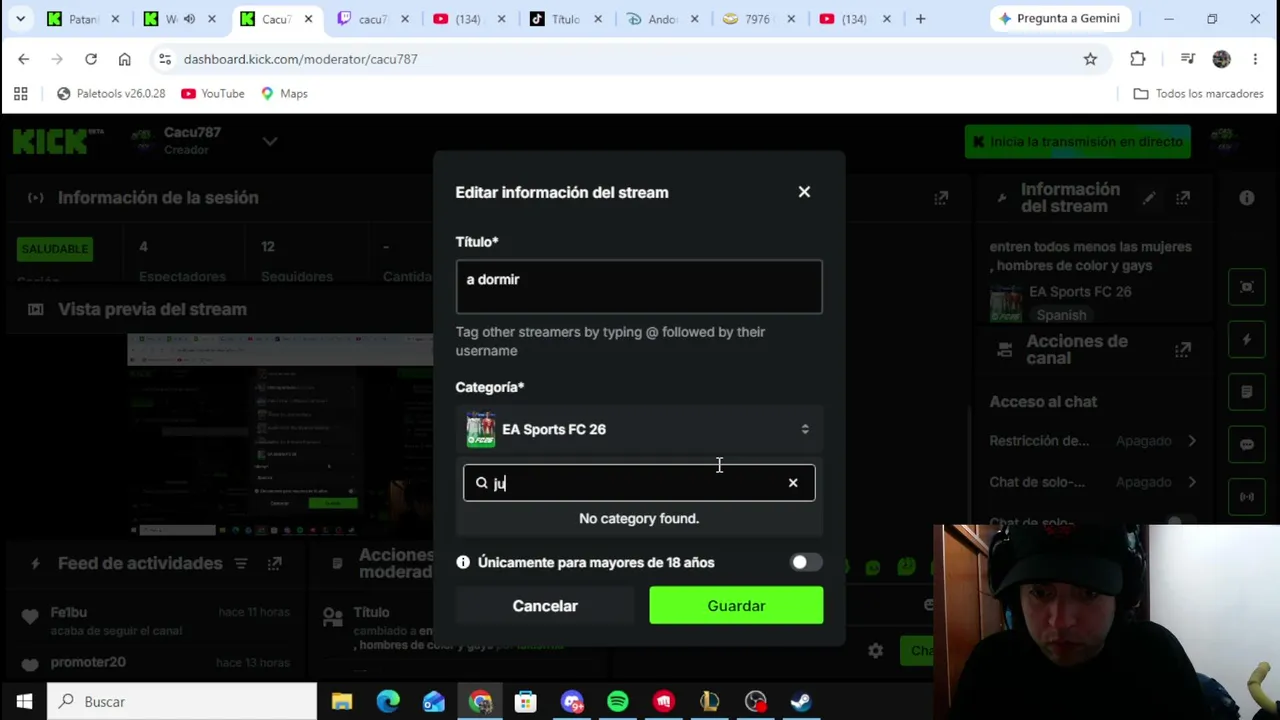Go back to the previous page
The image size is (1280, 720).
tap(24, 59)
